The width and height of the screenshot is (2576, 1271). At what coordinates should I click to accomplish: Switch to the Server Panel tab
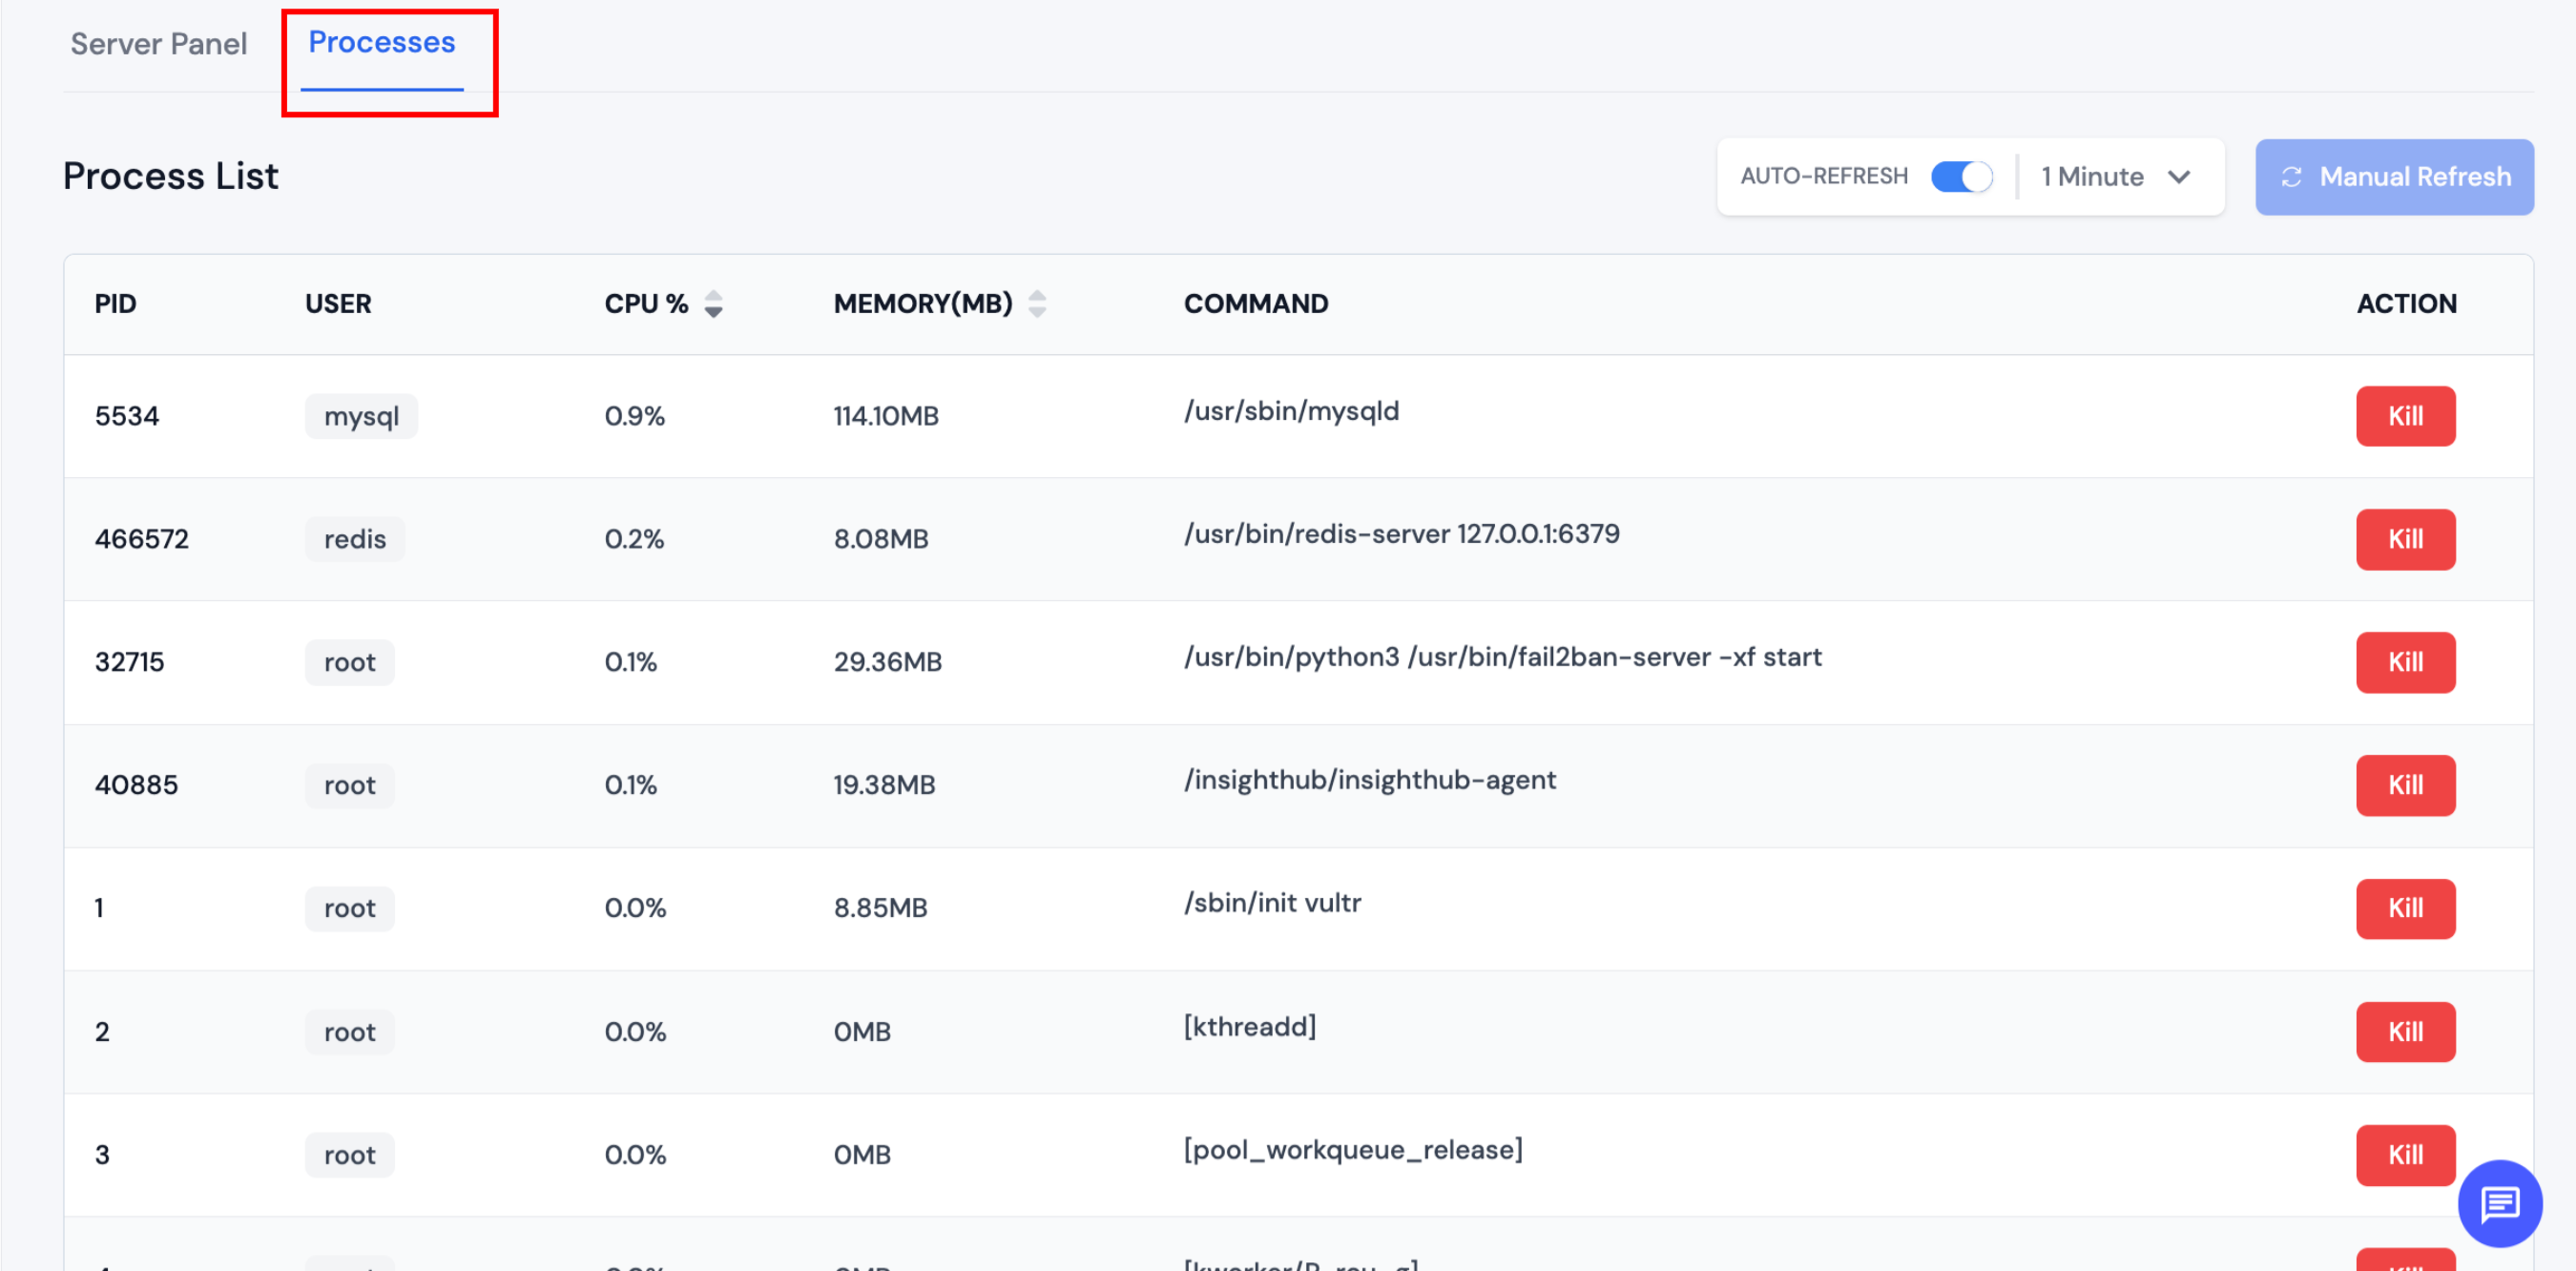tap(158, 44)
